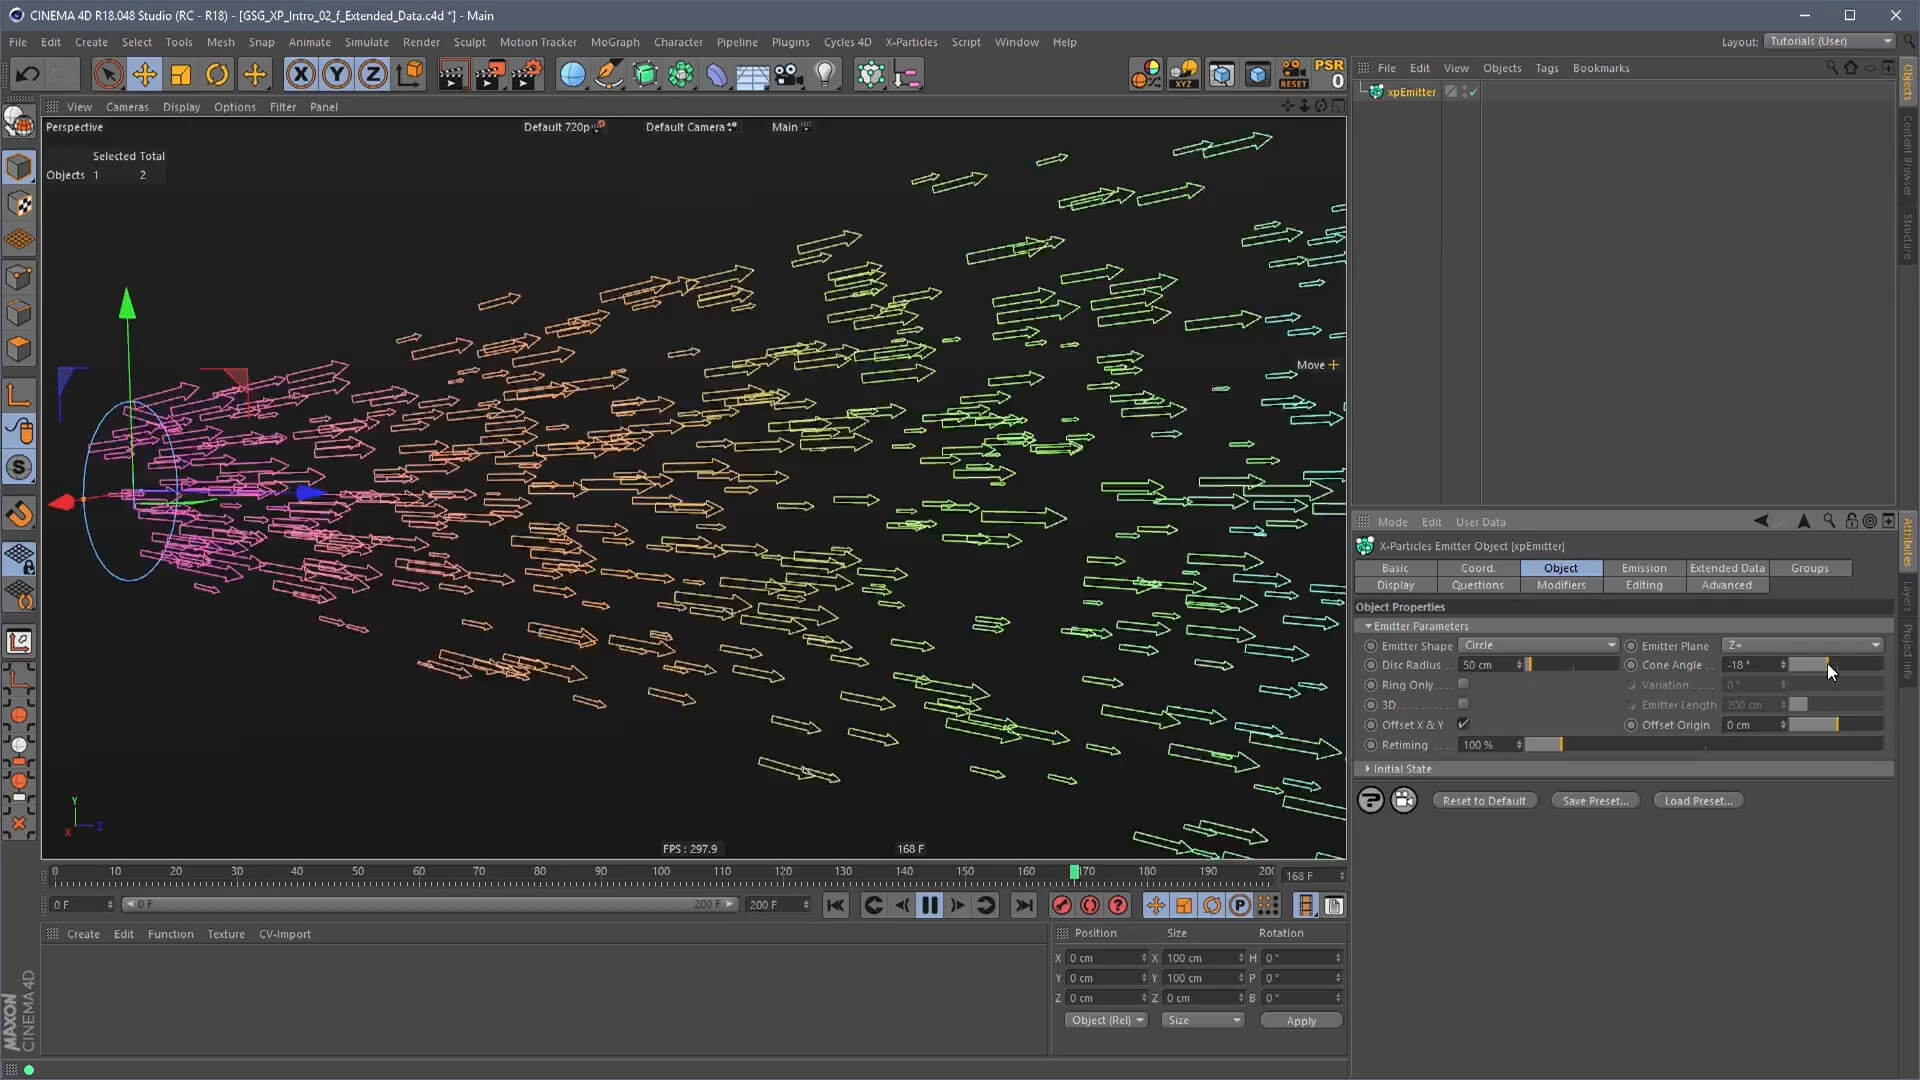Switch to the Emission tab
The image size is (1920, 1080).
[x=1643, y=568]
